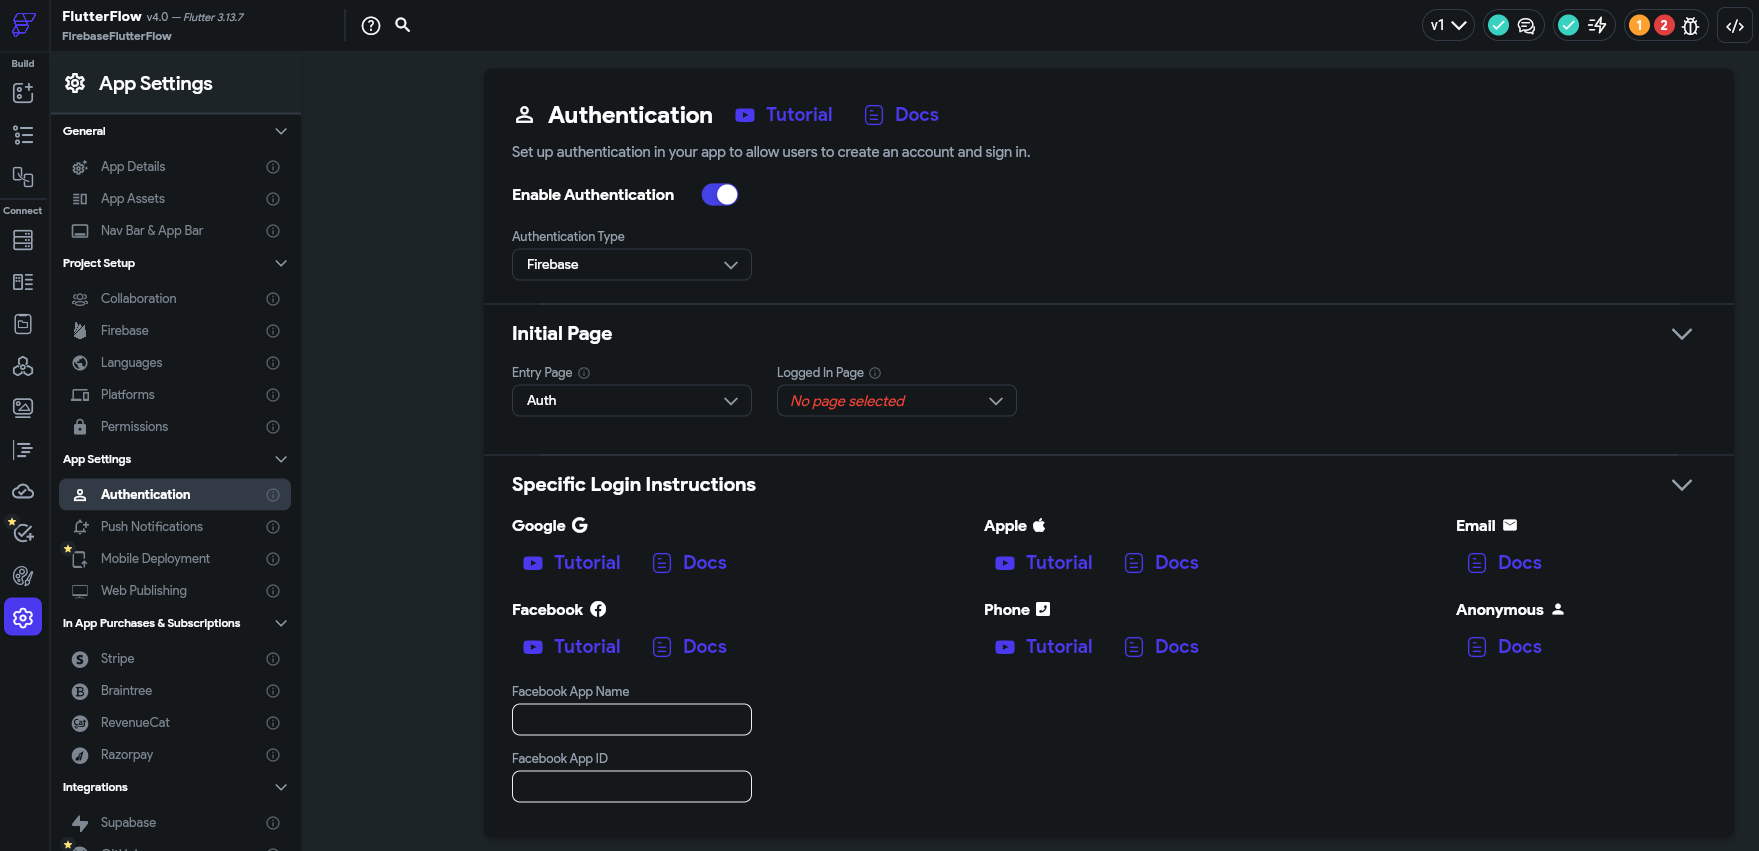Open the Custom Functions sidebar icon

coord(23,450)
